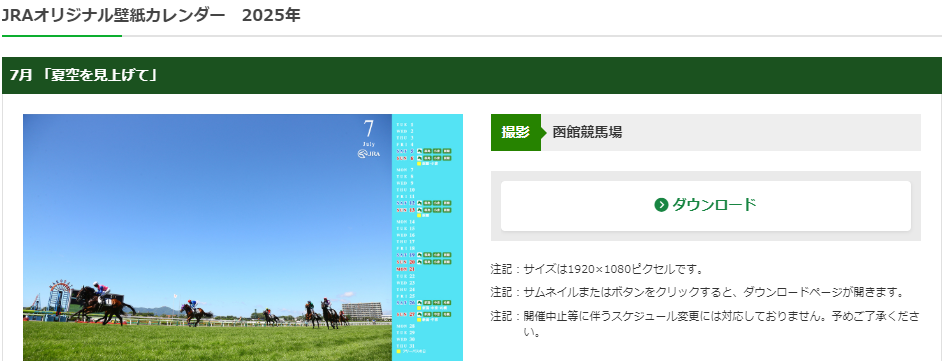Click the JRA logo on the wallpaper
Screen dimensions: 945x361
[369, 154]
